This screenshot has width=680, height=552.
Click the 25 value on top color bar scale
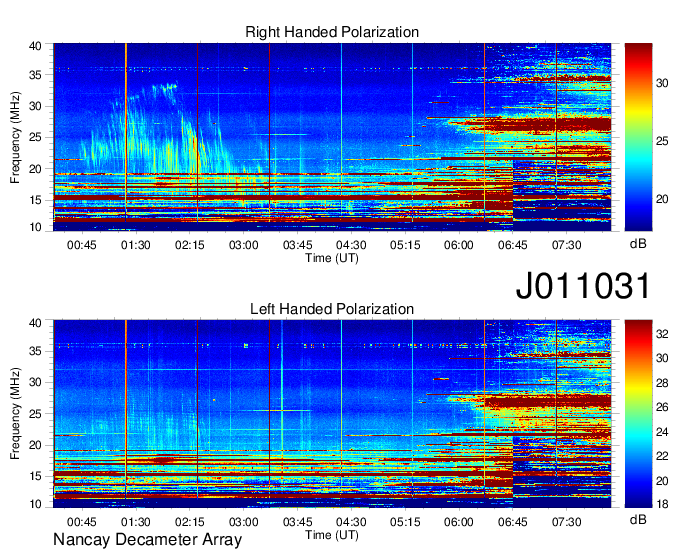click(x=662, y=141)
